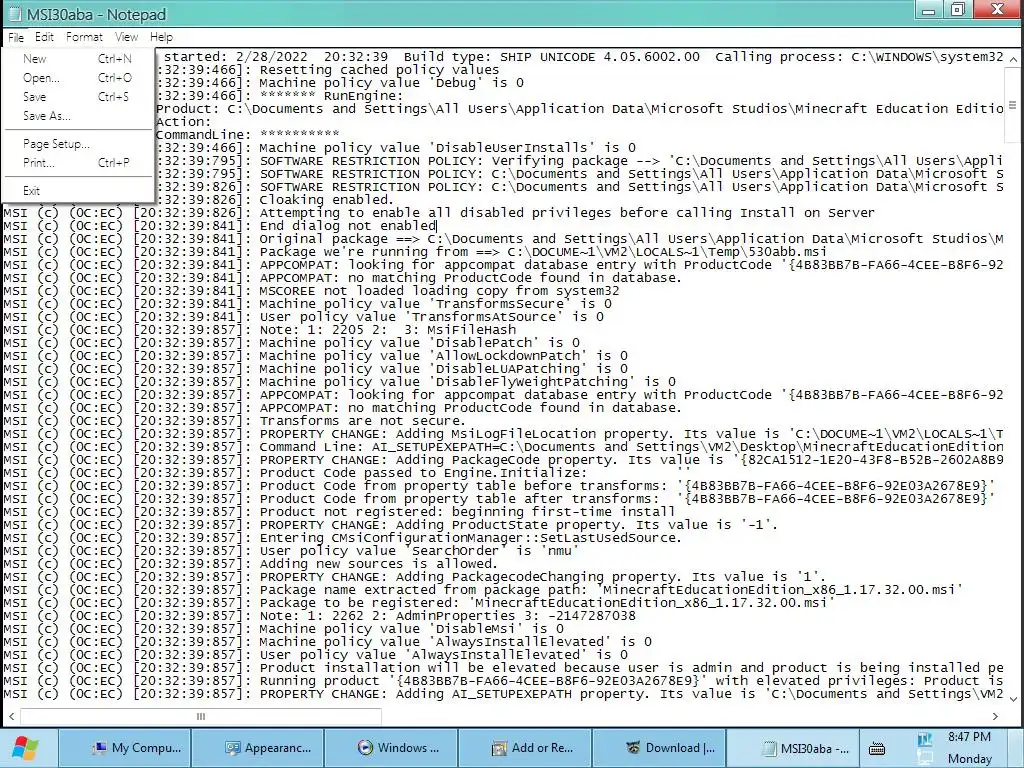Screen dimensions: 1024x768
Task: Click 'Note: 1: 2262 2: AdminProperties' line
Action: [447, 616]
